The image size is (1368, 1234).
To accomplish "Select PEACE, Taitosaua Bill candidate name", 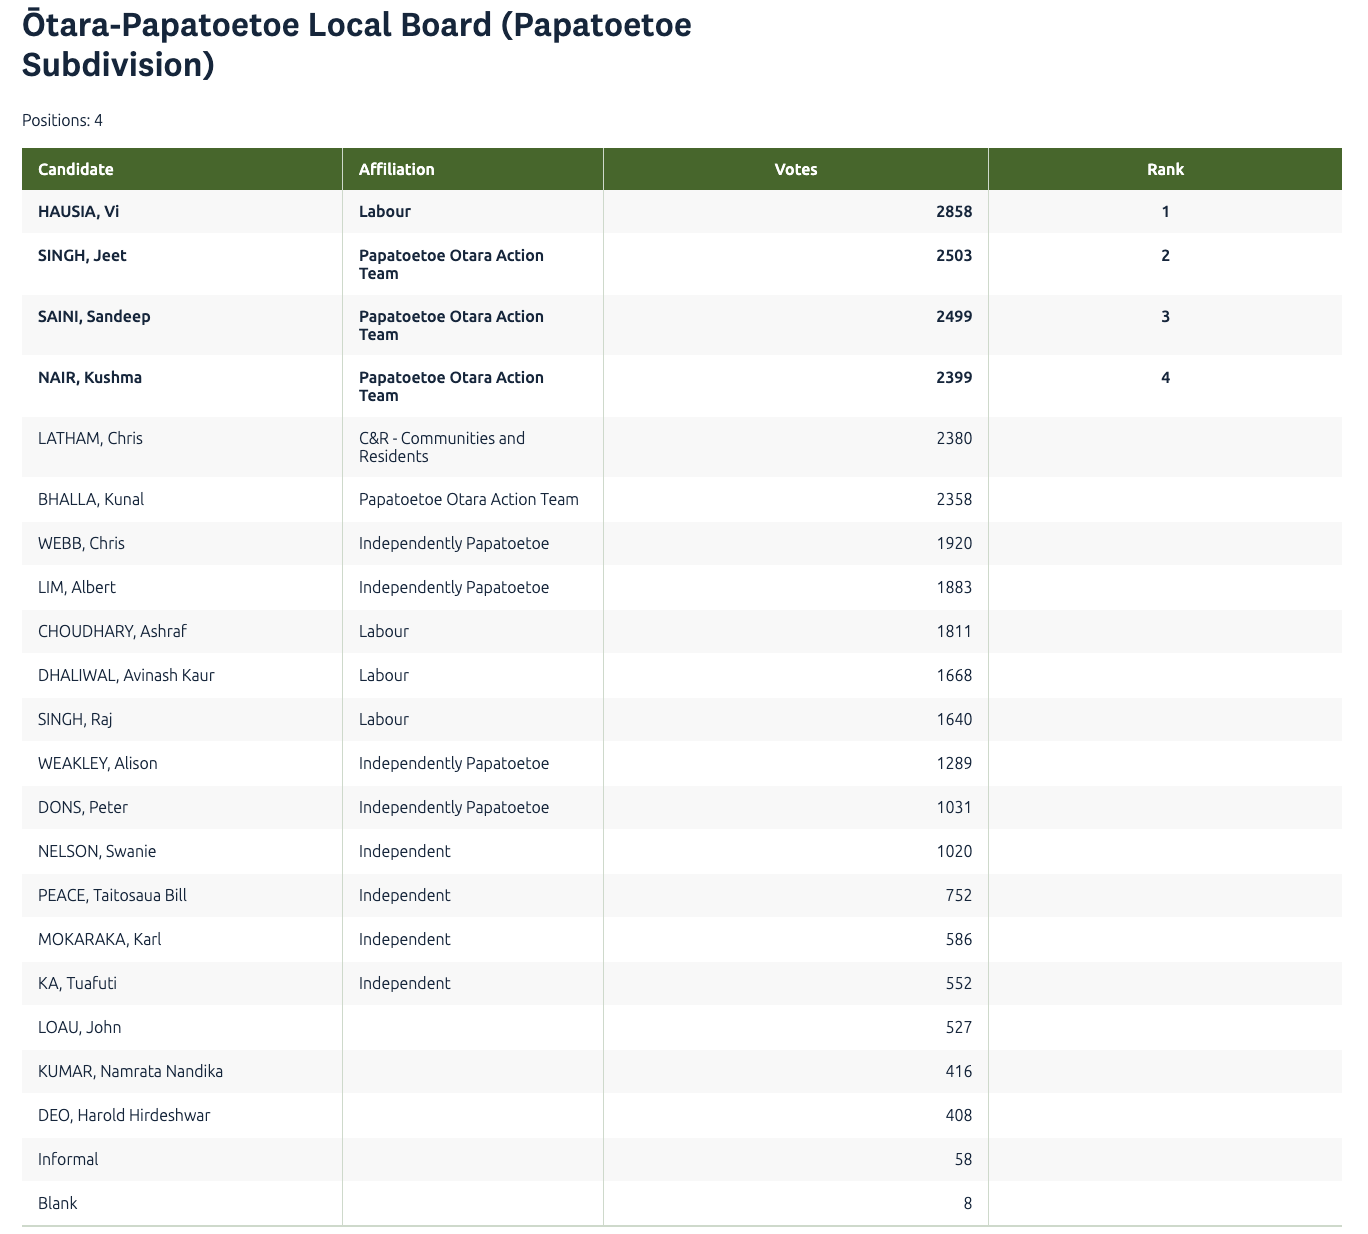I will click(112, 895).
